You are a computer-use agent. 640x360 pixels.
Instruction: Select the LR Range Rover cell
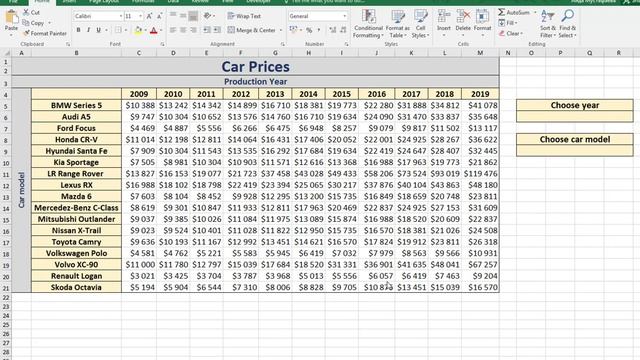76,174
